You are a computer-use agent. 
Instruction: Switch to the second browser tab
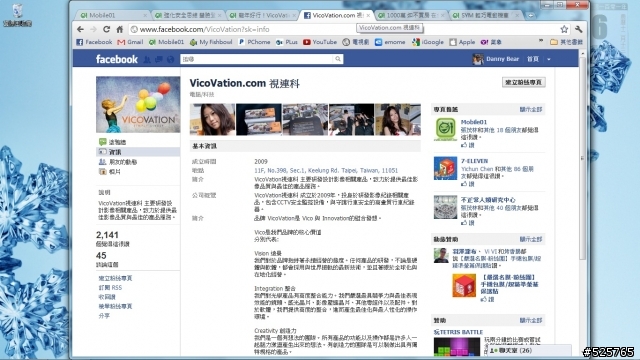(x=187, y=15)
